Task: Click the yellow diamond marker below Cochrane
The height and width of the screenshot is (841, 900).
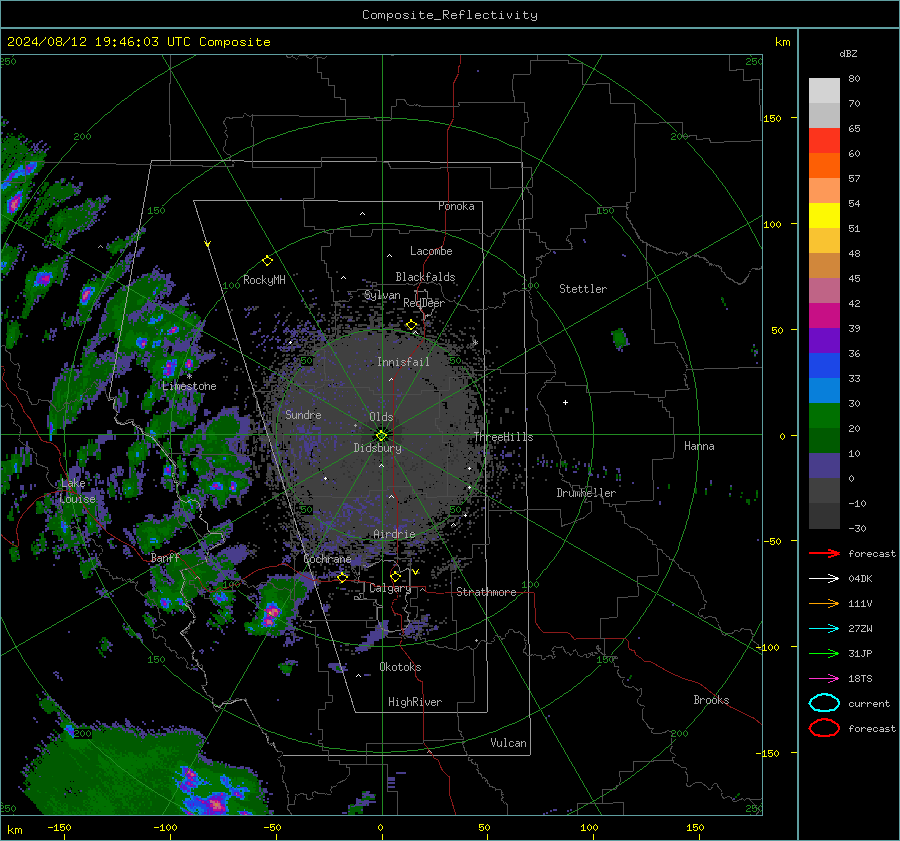Action: tap(342, 577)
